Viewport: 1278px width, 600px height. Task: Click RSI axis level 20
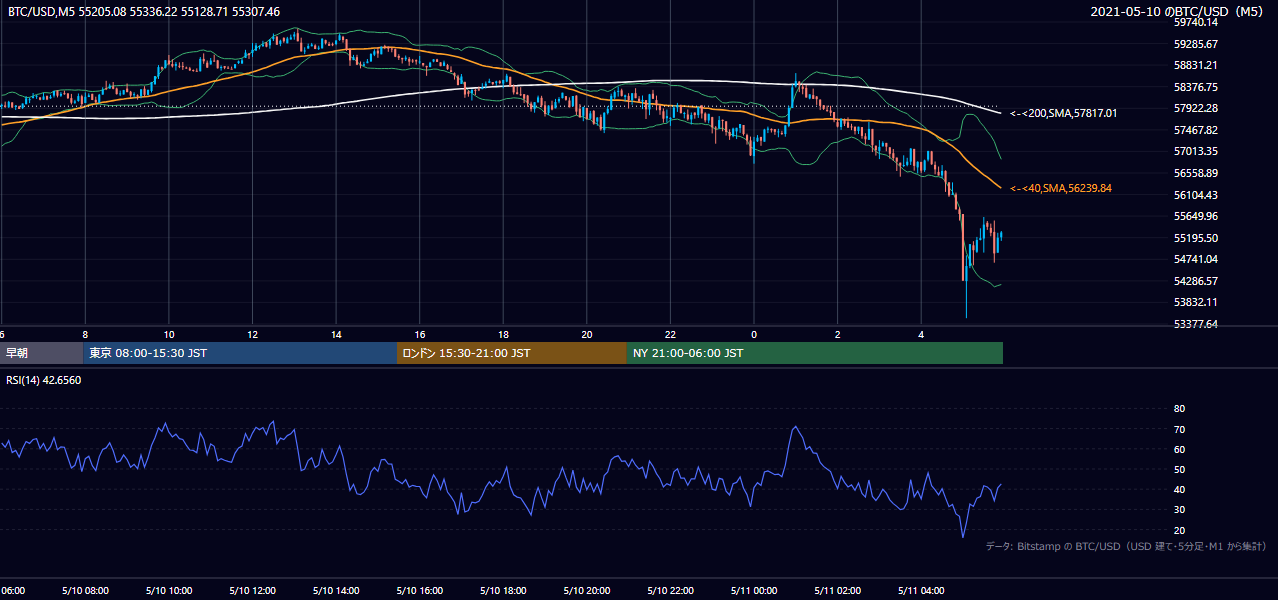[1179, 530]
